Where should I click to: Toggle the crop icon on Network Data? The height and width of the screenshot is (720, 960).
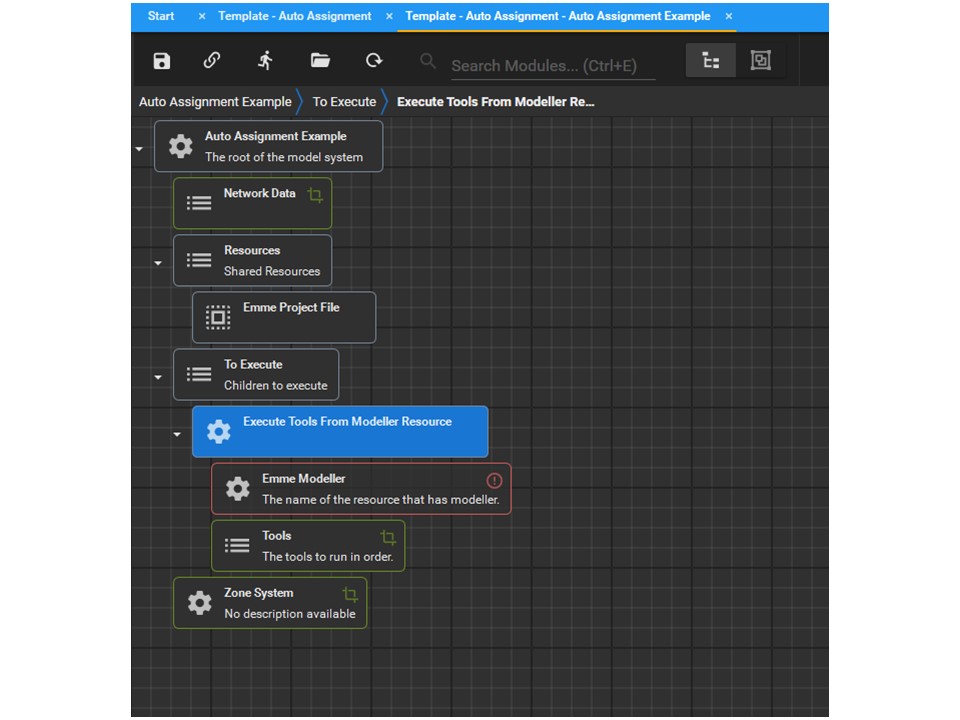[315, 195]
